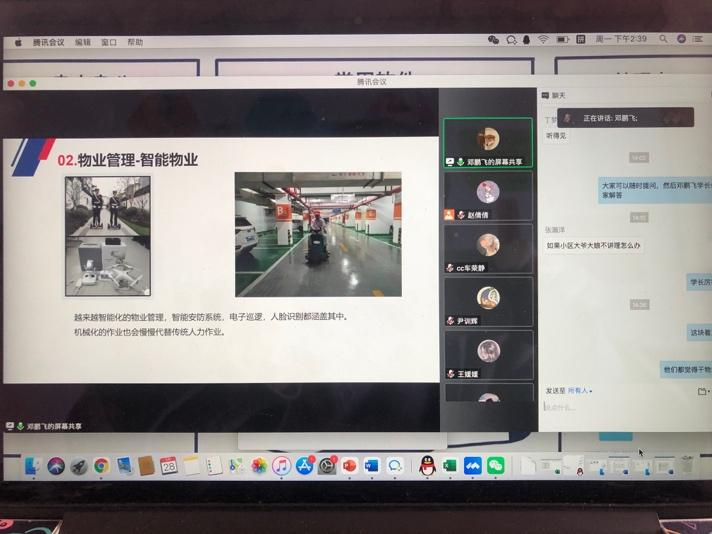Screen dimensions: 712x534
Task: Open the Apple menu
Action: pos(18,42)
